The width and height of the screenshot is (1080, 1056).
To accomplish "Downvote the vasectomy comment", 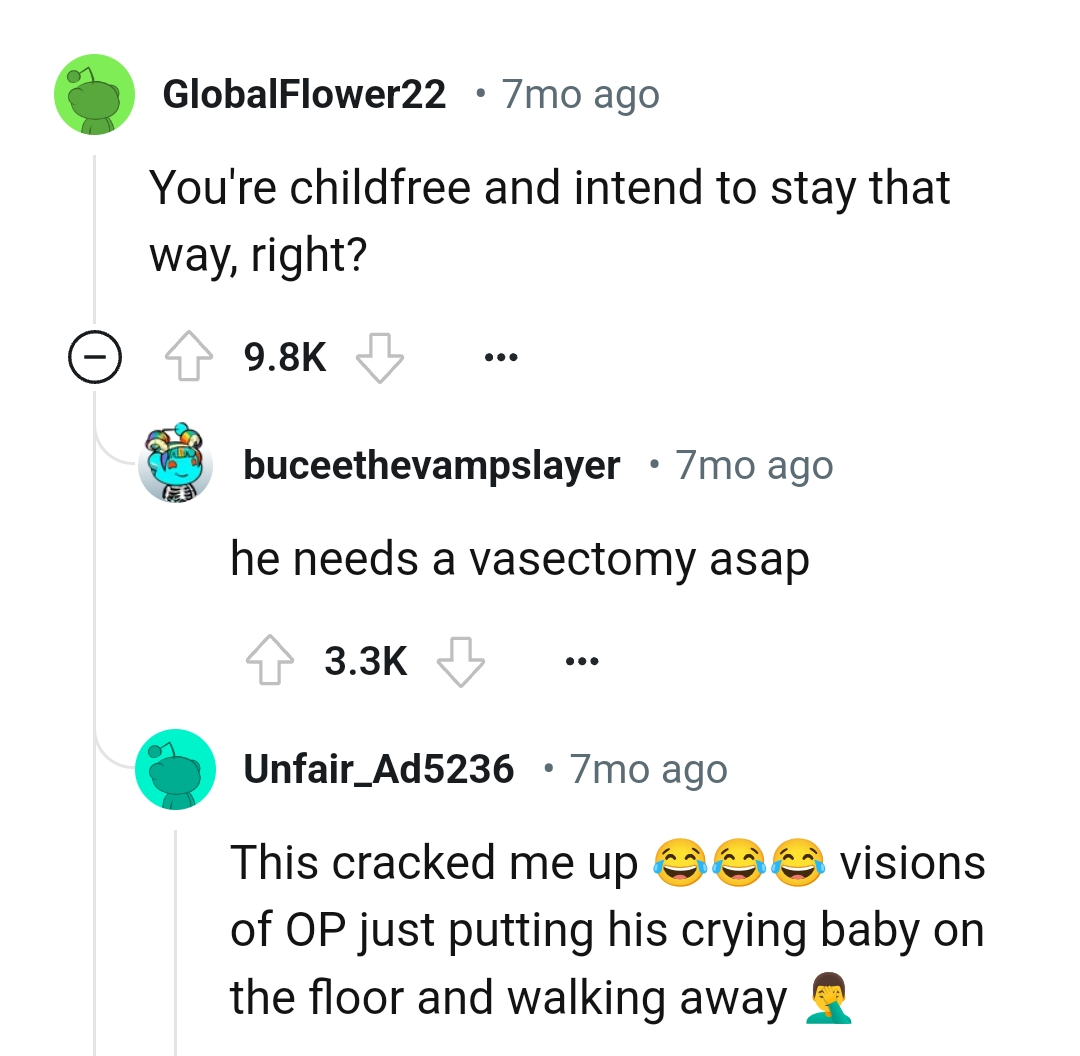I will tap(462, 660).
